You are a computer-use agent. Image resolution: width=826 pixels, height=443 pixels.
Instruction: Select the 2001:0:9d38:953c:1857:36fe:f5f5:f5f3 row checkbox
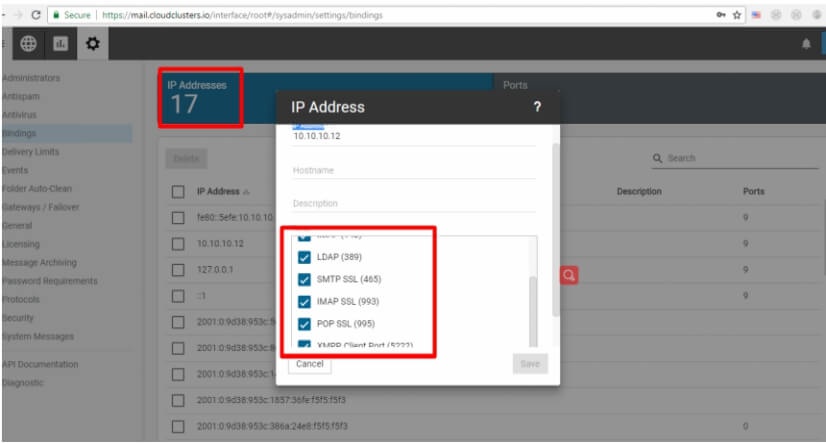[178, 400]
